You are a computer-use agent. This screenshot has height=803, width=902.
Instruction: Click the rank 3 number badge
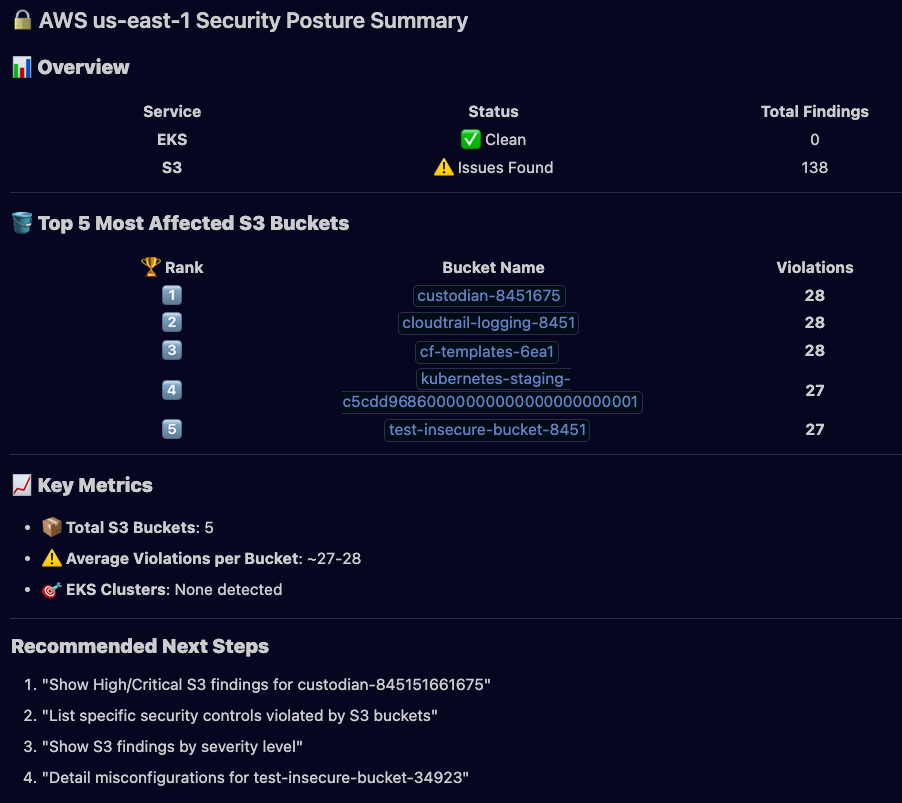coord(171,350)
